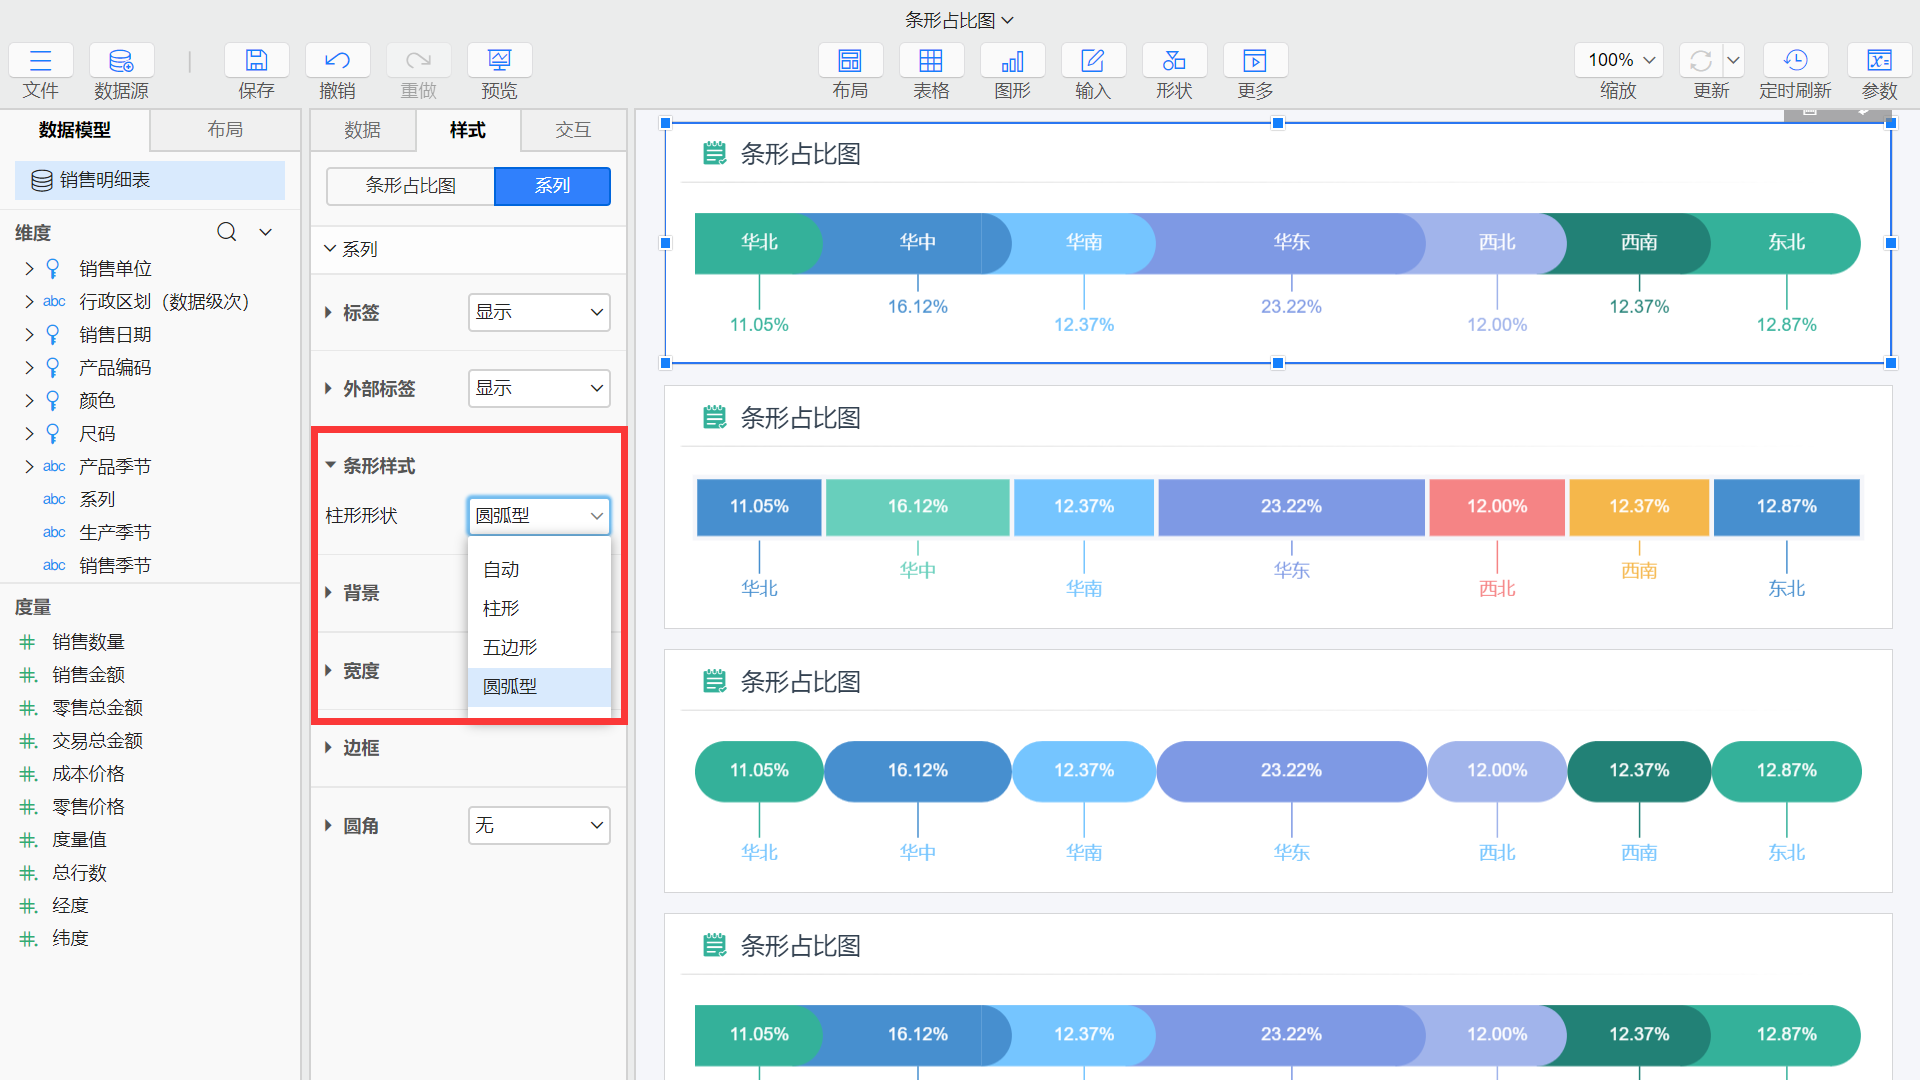Select the 条形占比图 segment toggle

click(410, 186)
